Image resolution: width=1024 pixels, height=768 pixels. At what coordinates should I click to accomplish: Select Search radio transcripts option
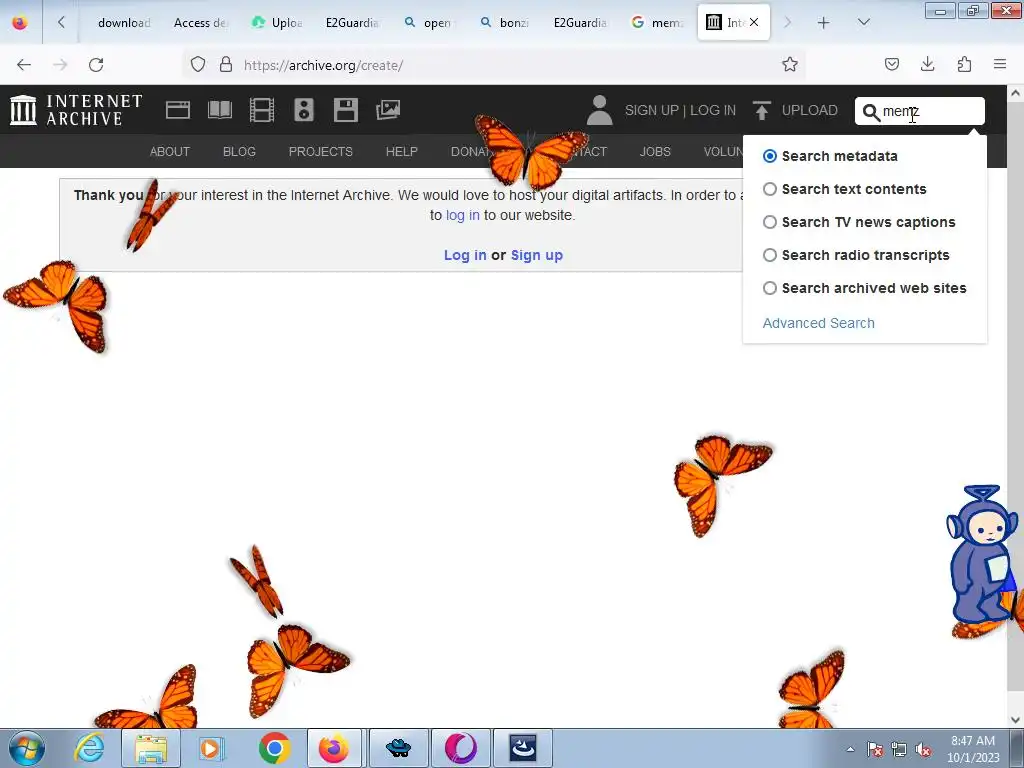tap(770, 255)
